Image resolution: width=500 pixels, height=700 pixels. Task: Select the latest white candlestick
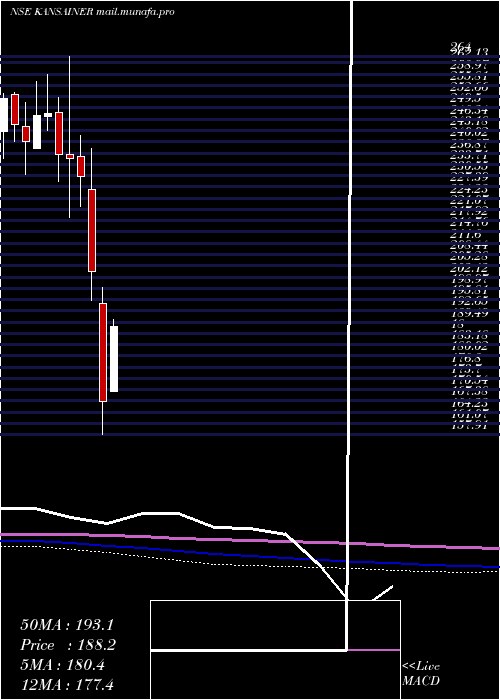[x=114, y=359]
